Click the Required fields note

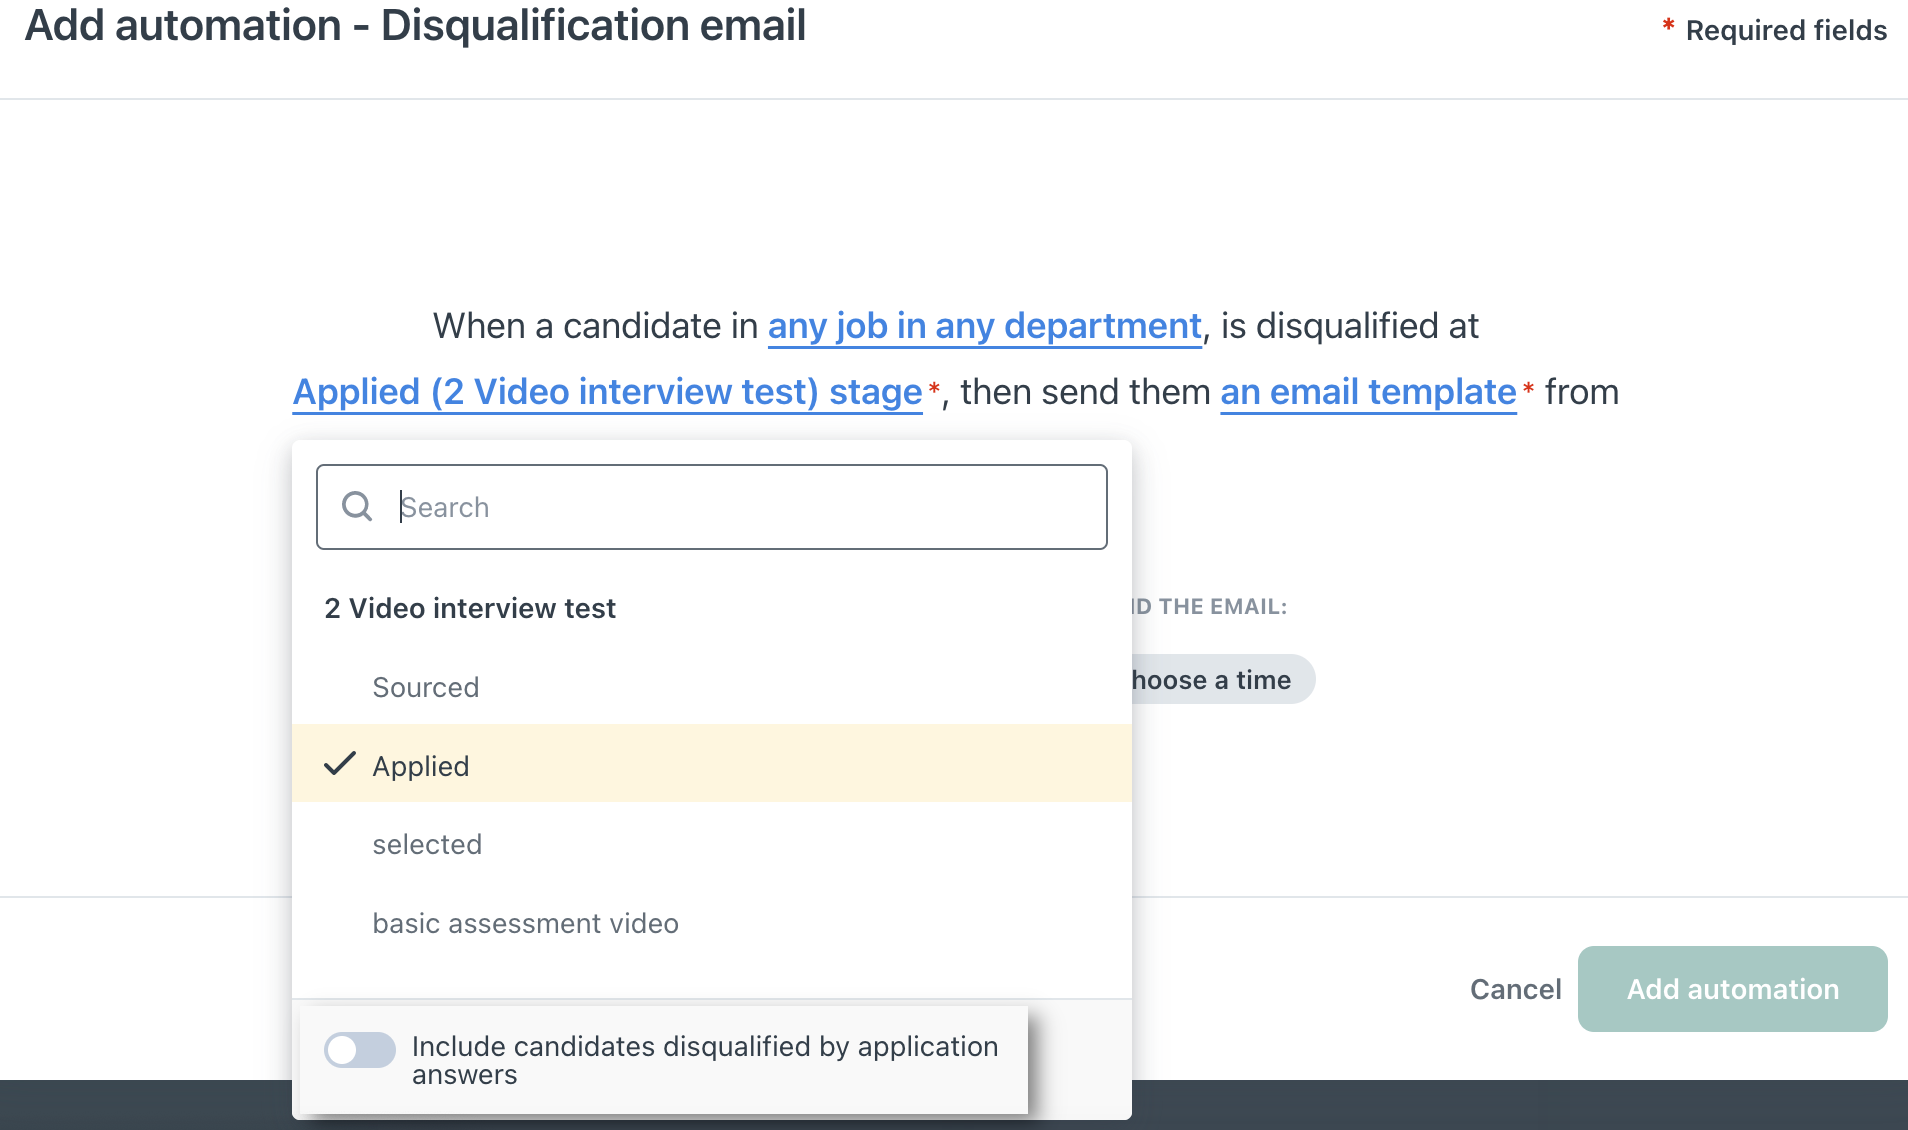click(x=1774, y=30)
